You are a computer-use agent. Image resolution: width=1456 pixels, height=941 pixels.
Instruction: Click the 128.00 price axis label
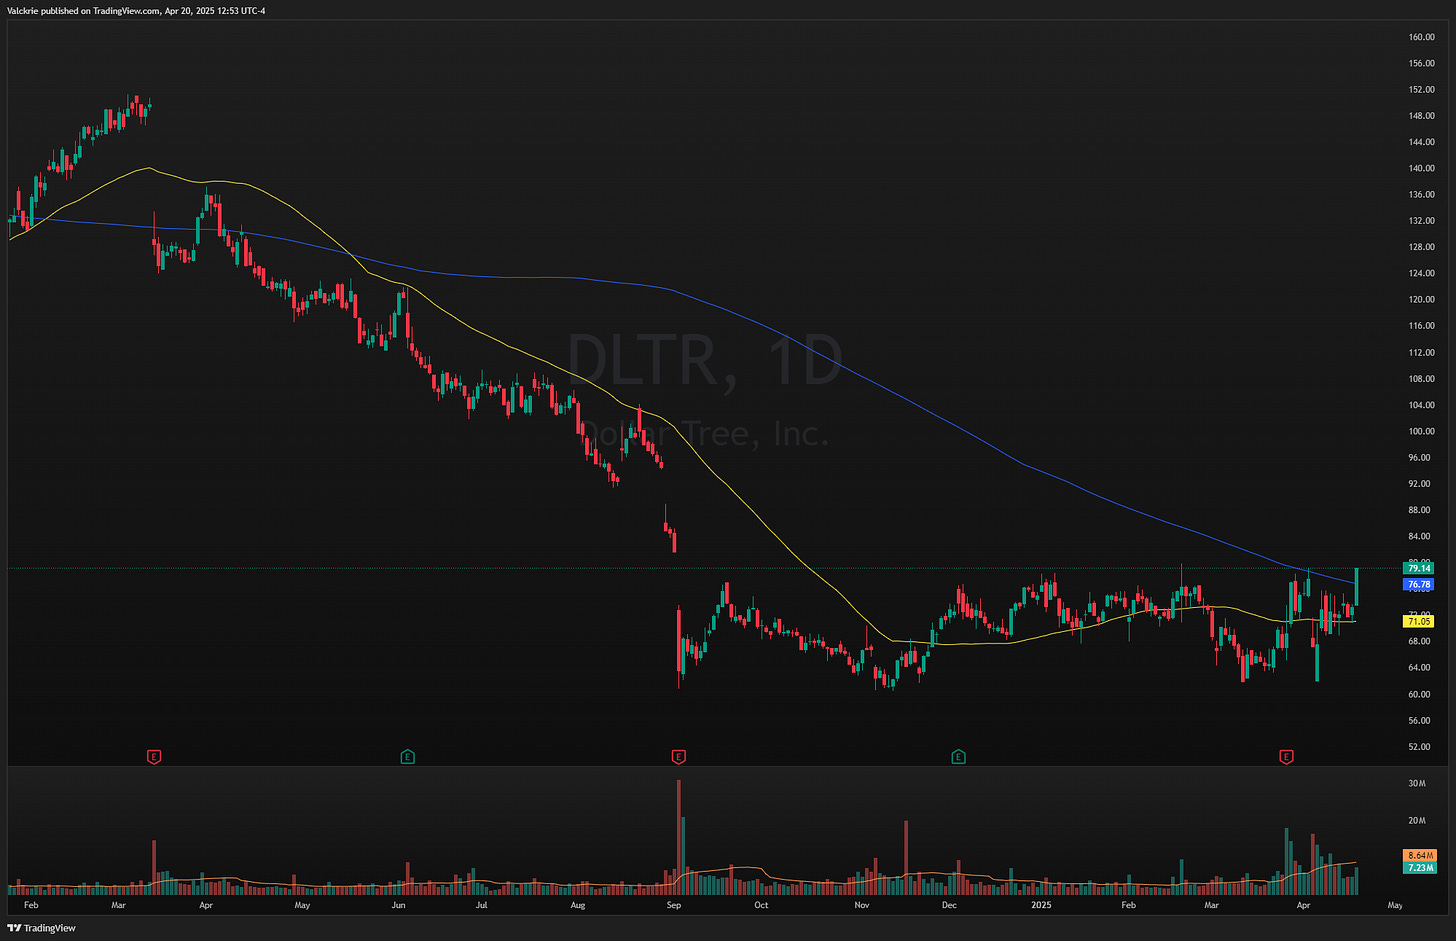[1421, 247]
